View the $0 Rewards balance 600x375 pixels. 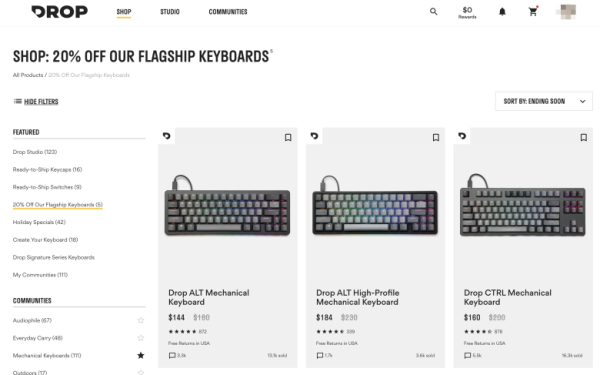point(467,12)
